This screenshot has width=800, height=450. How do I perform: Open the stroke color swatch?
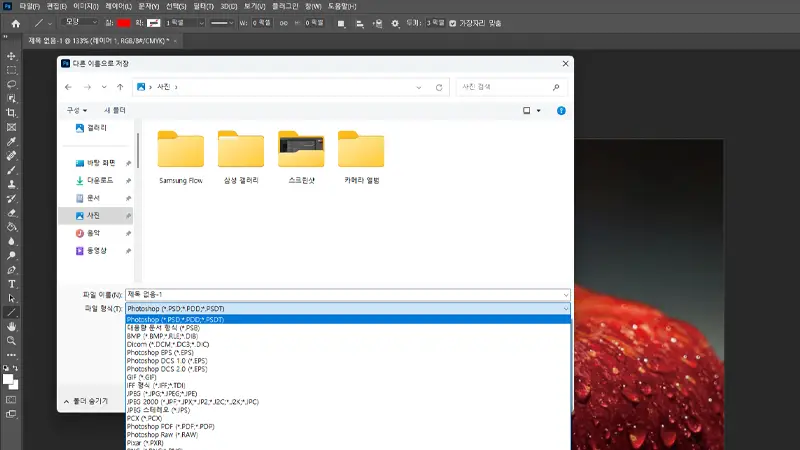point(154,23)
